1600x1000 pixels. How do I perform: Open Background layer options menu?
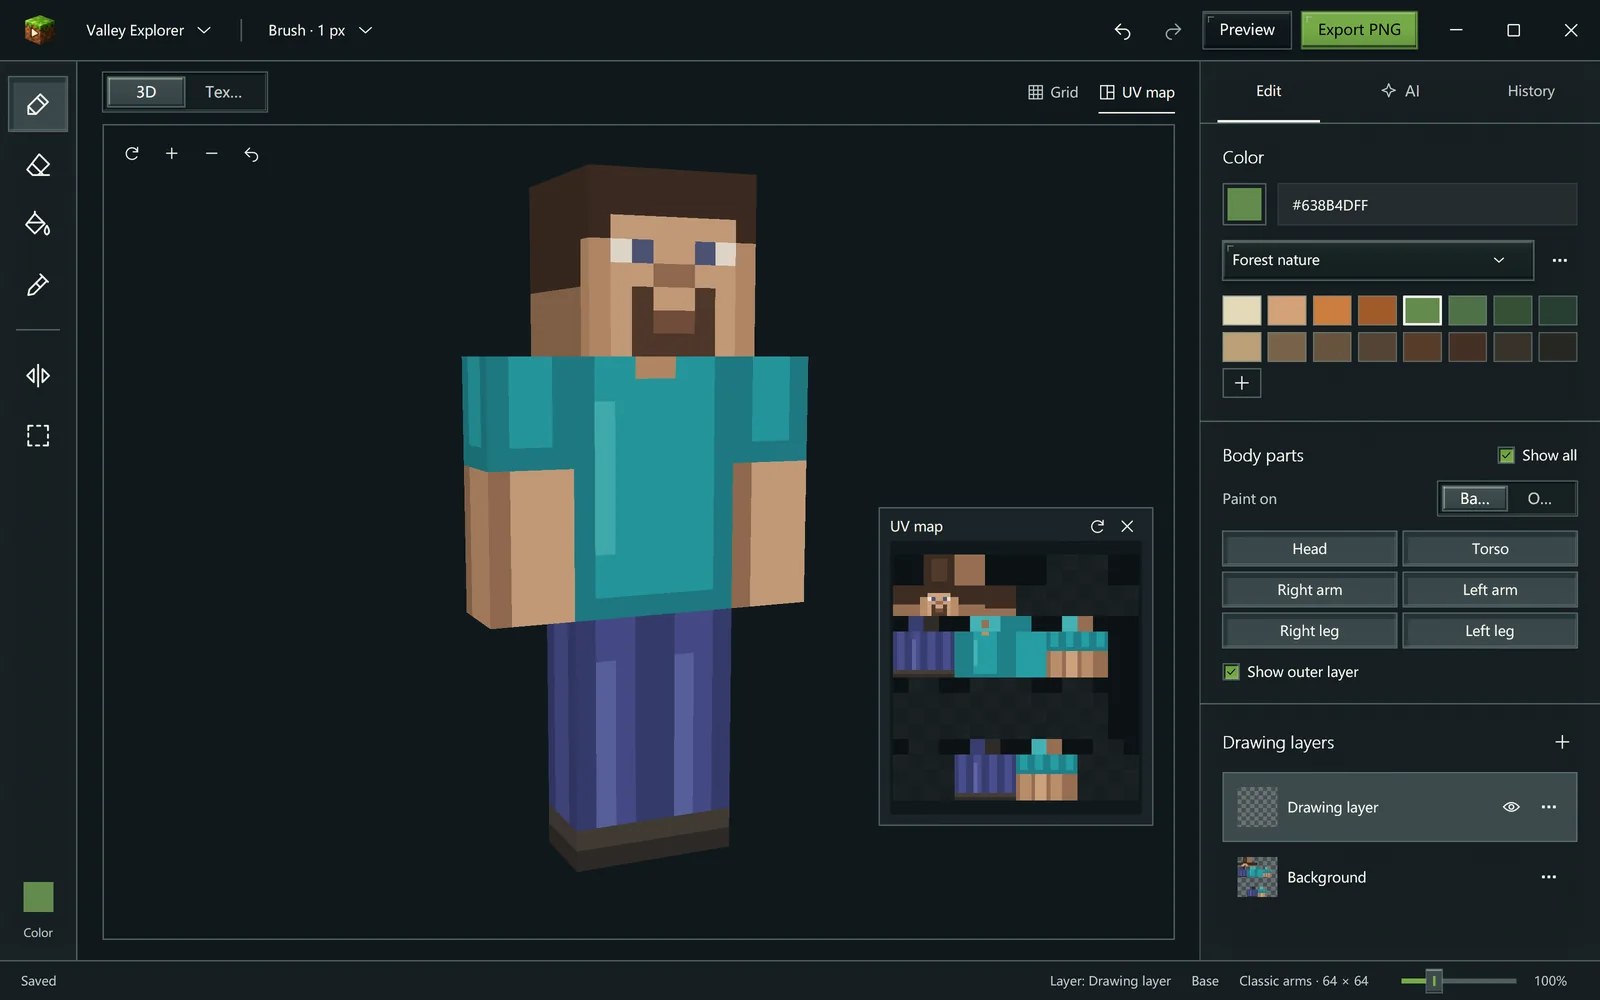pyautogui.click(x=1549, y=877)
